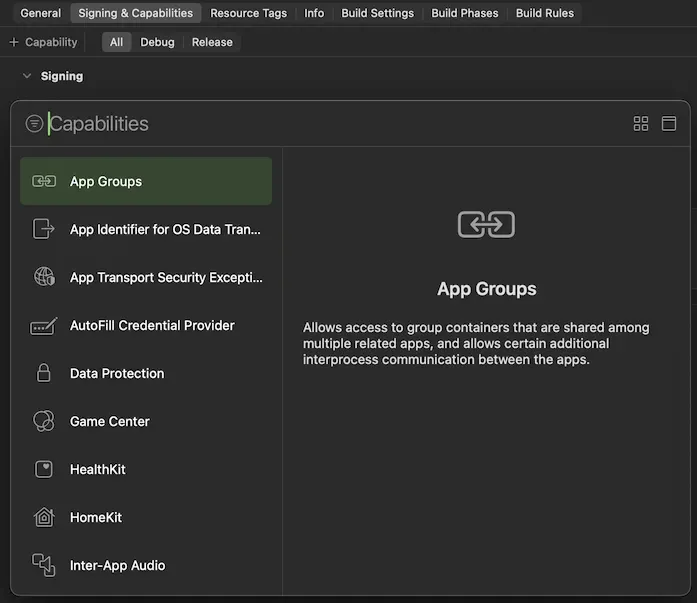Open the General tab
Viewport: 697px width, 603px height.
(x=40, y=13)
